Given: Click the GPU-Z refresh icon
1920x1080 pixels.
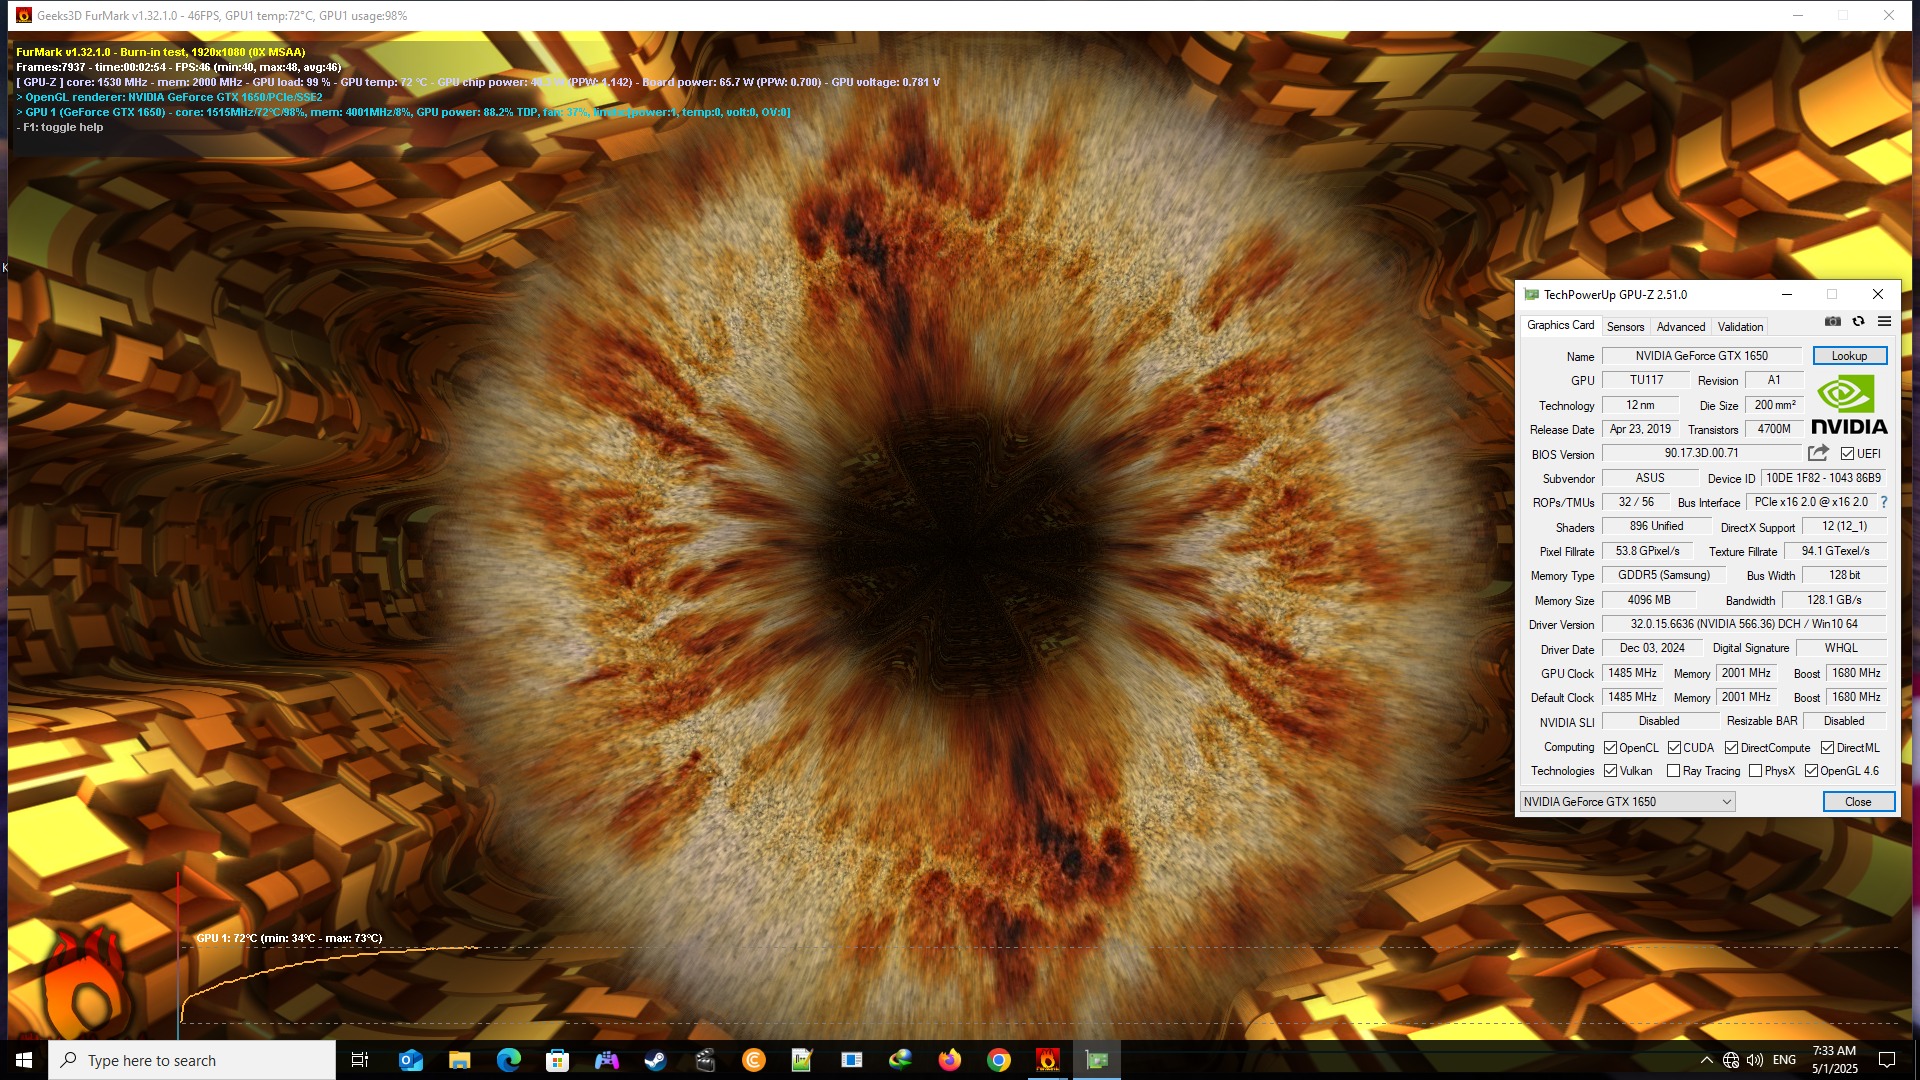Looking at the screenshot, I should tap(1858, 321).
